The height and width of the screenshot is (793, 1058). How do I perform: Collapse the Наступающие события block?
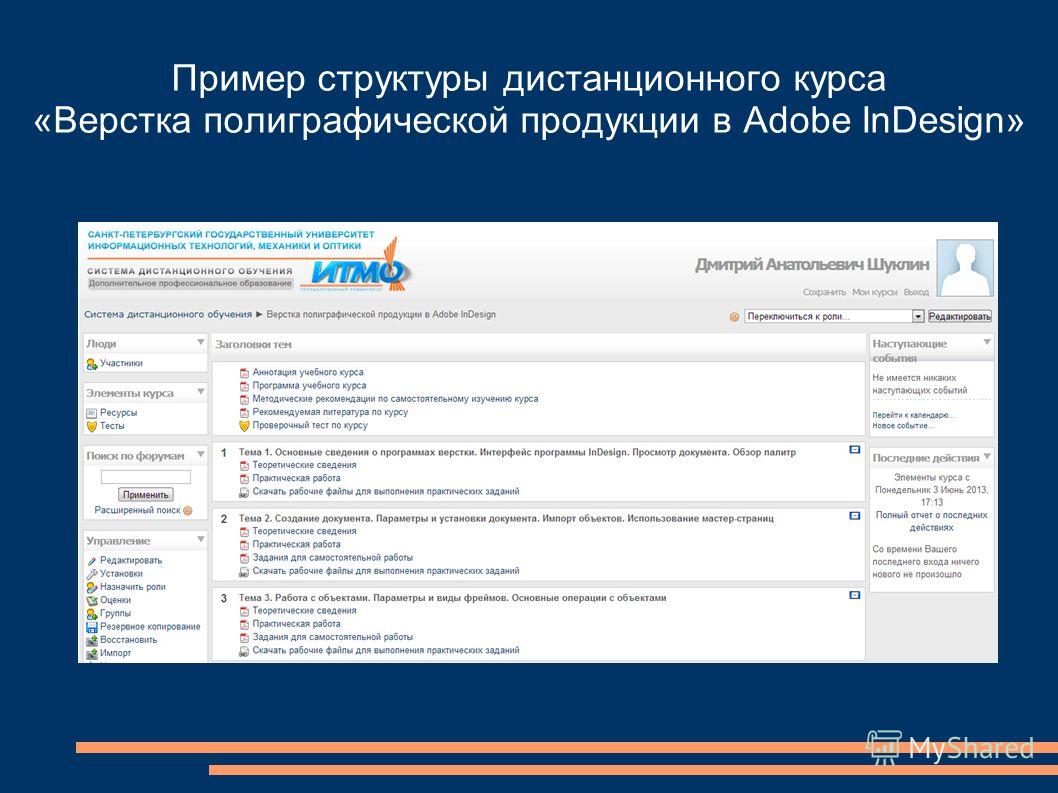987,342
